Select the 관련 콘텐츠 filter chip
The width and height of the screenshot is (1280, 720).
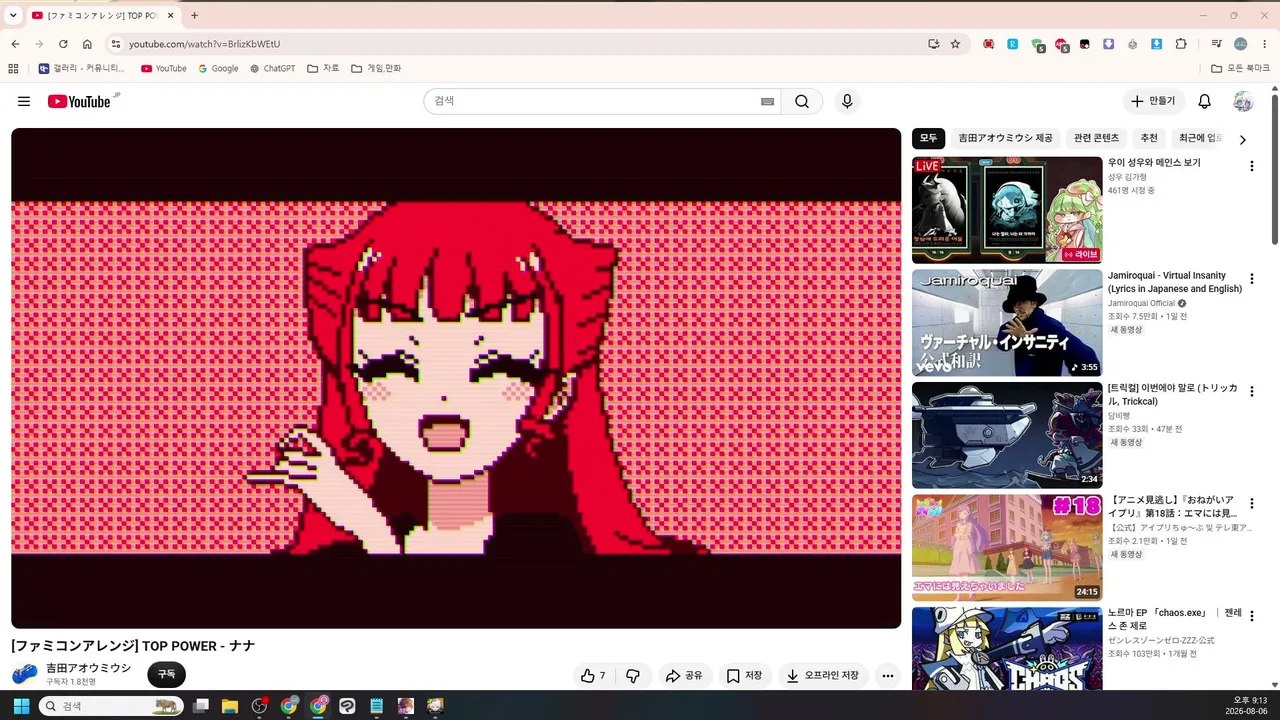click(1096, 138)
